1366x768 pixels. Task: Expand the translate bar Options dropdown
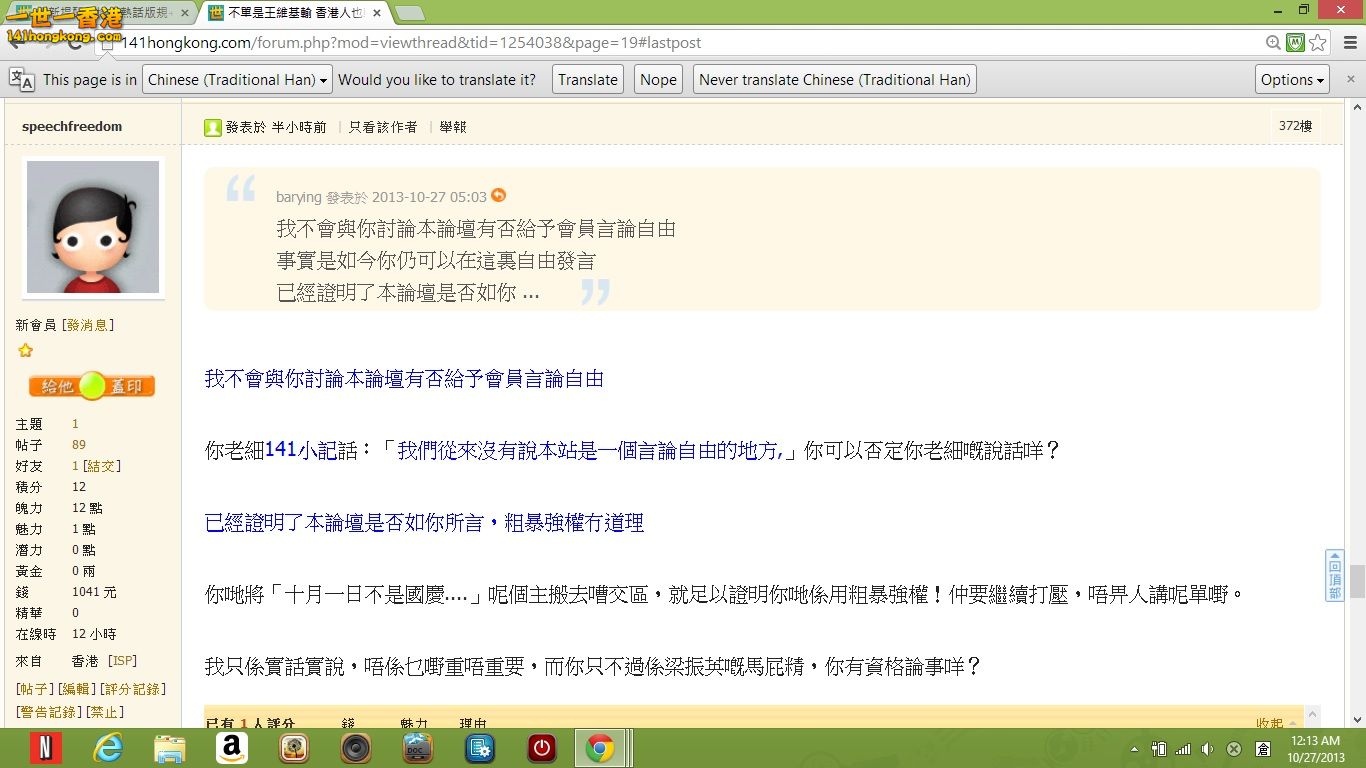pos(1292,80)
